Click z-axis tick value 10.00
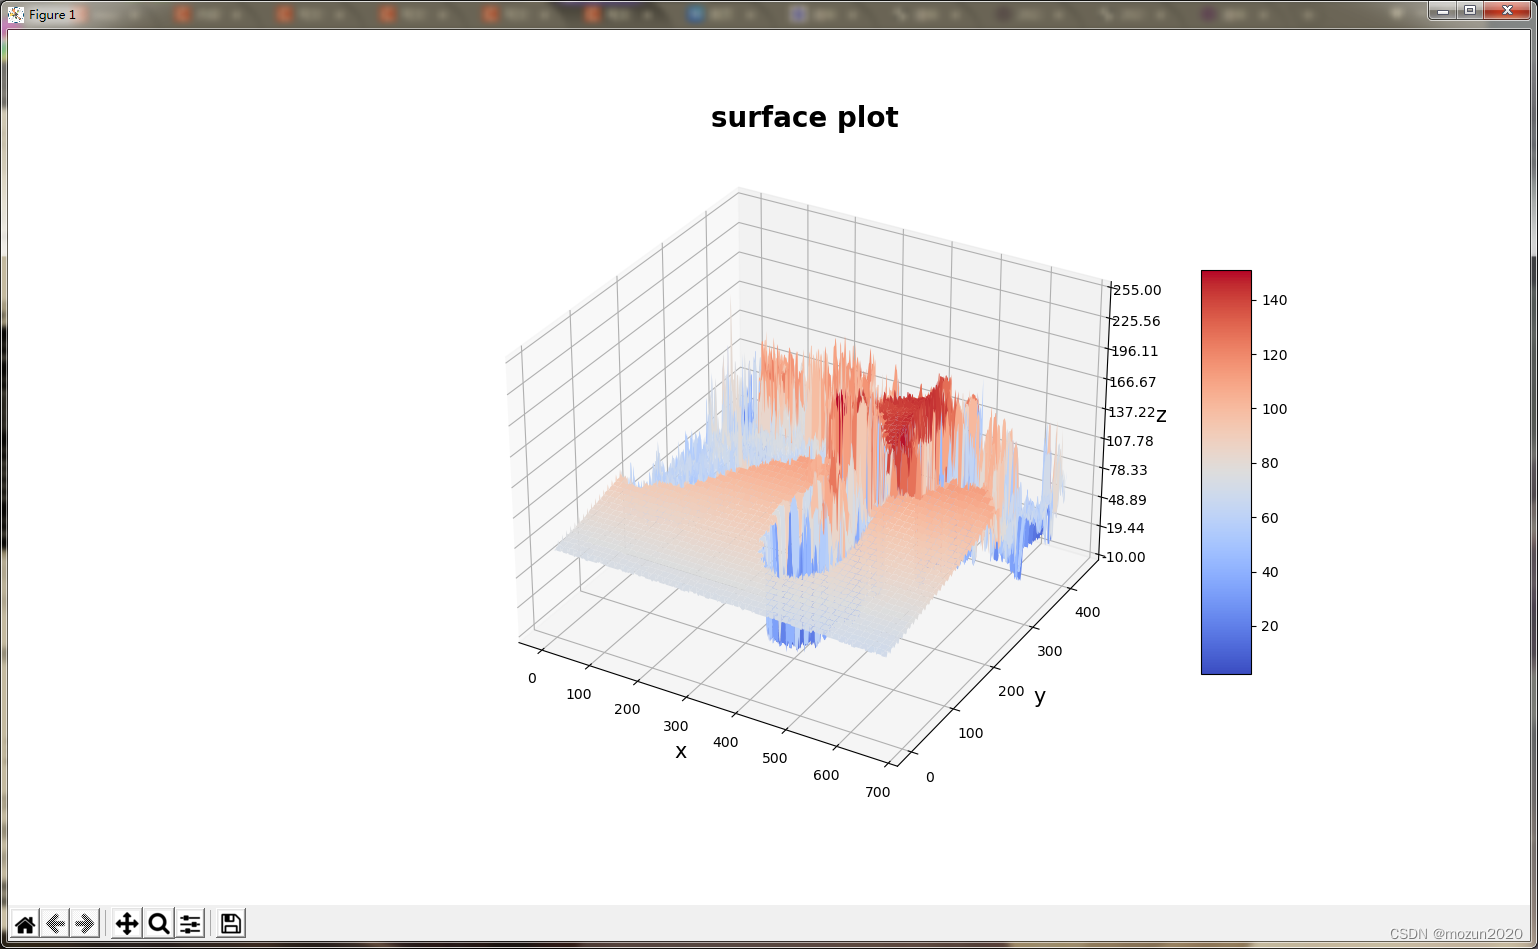1538x949 pixels. click(1125, 557)
